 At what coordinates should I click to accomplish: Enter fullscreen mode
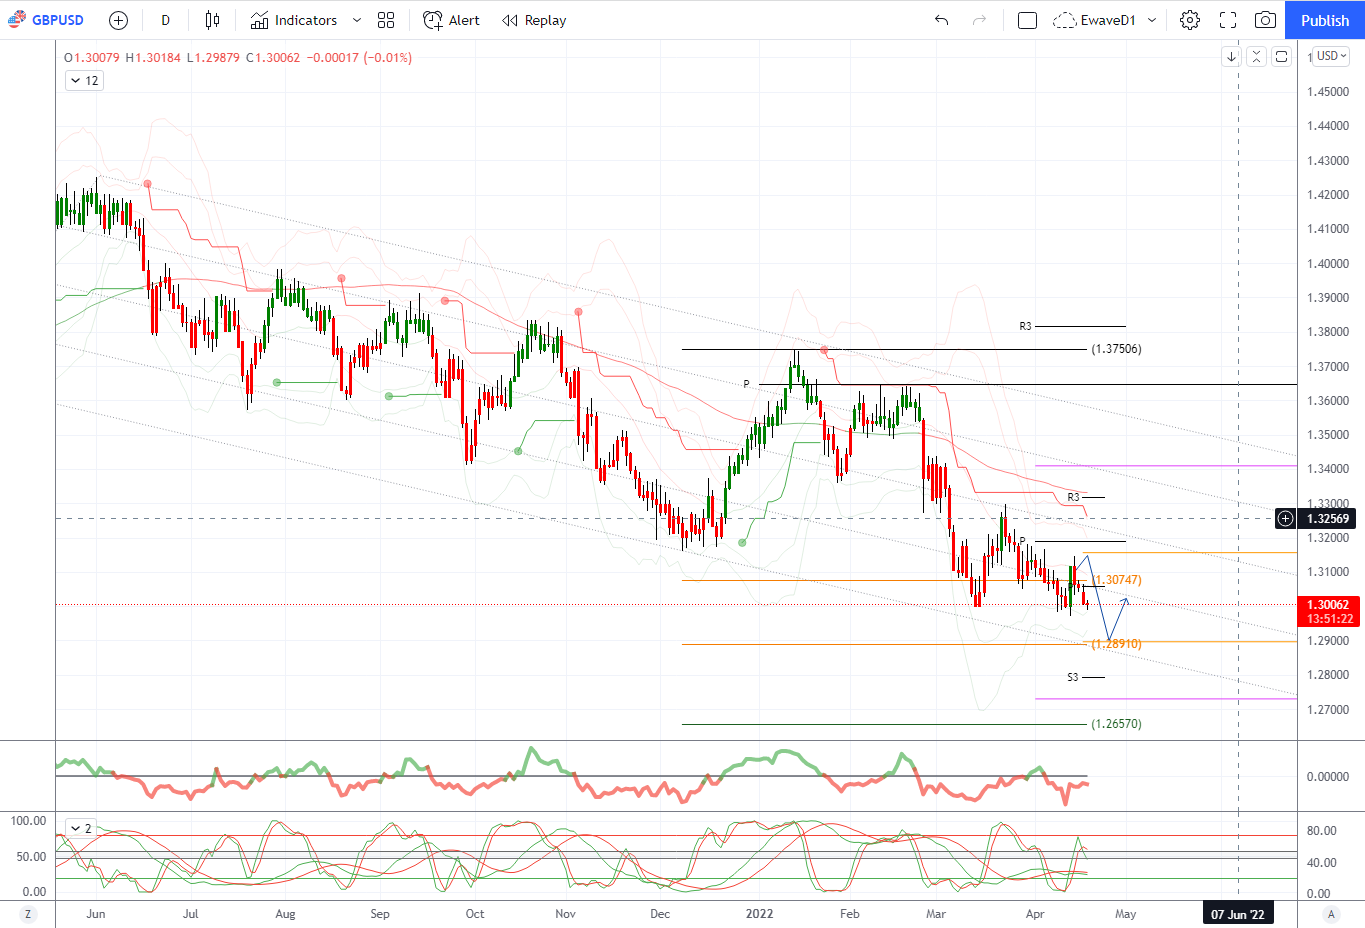pyautogui.click(x=1228, y=20)
